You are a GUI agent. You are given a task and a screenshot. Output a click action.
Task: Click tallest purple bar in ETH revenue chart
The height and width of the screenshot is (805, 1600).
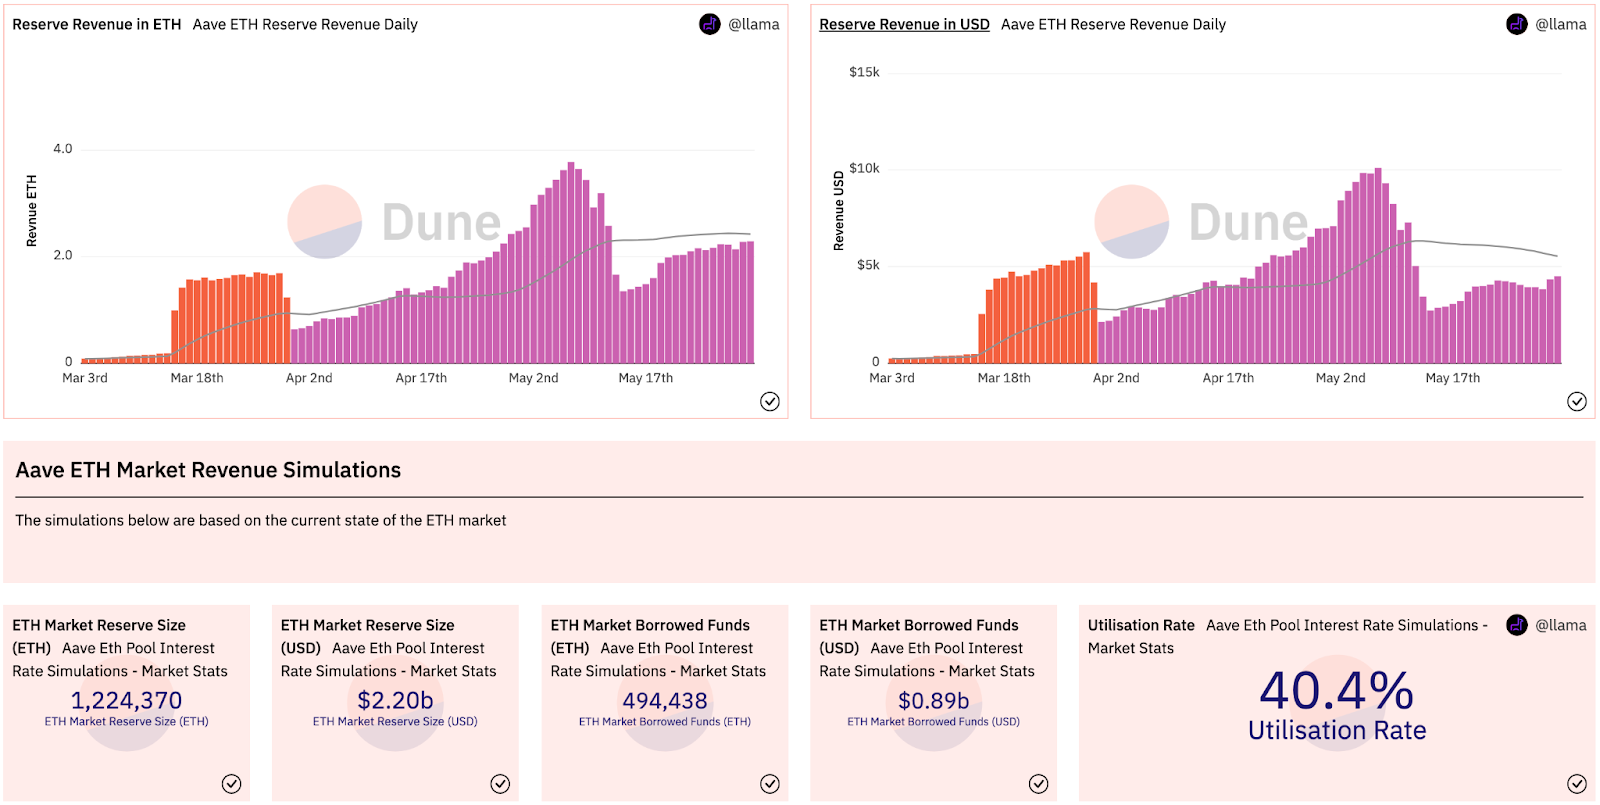[x=571, y=263]
